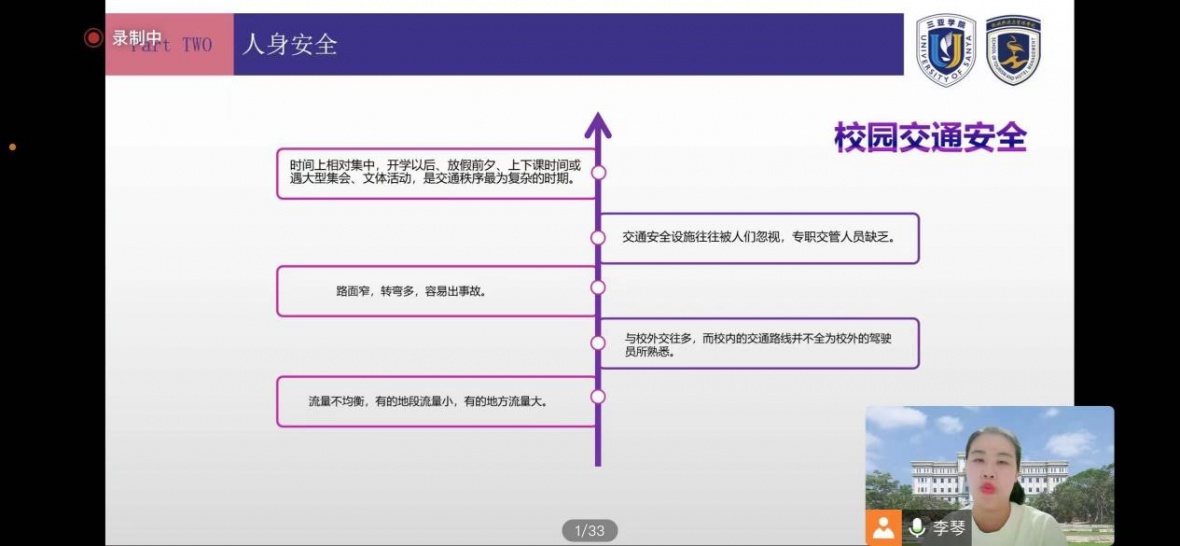
Task: Click the microphone icon beside 李琴
Action: click(917, 529)
